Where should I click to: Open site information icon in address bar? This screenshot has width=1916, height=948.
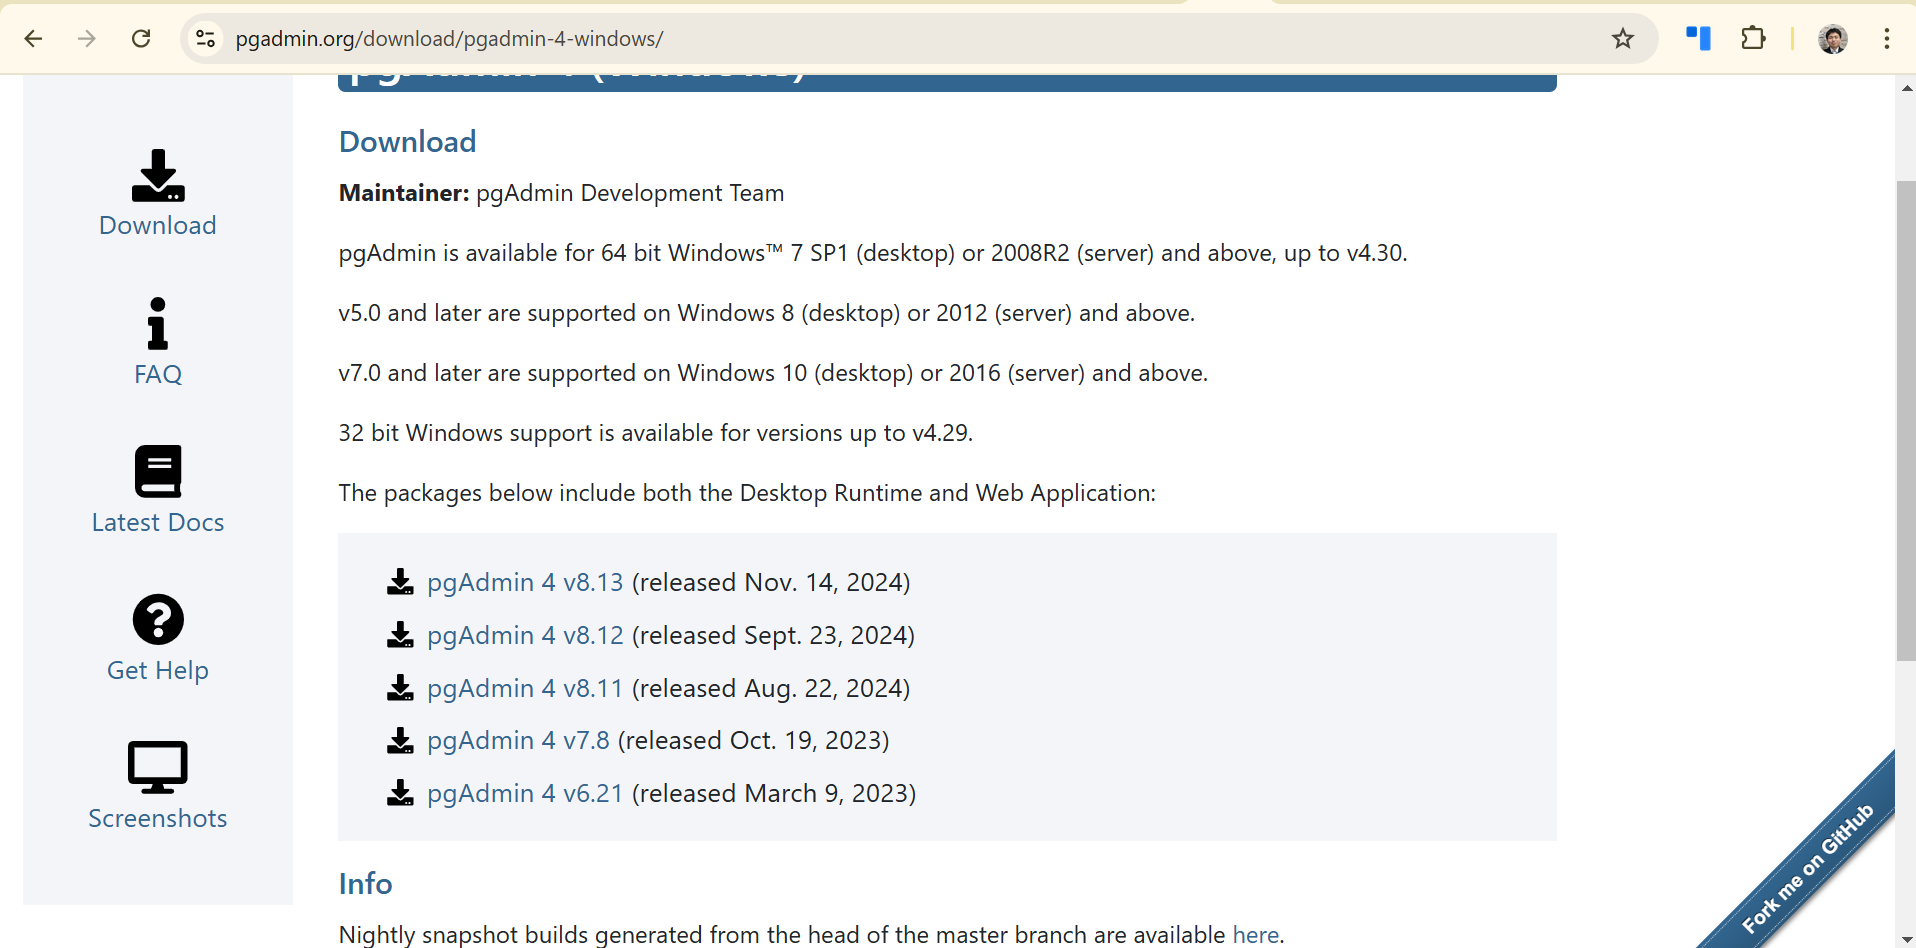[x=205, y=39]
